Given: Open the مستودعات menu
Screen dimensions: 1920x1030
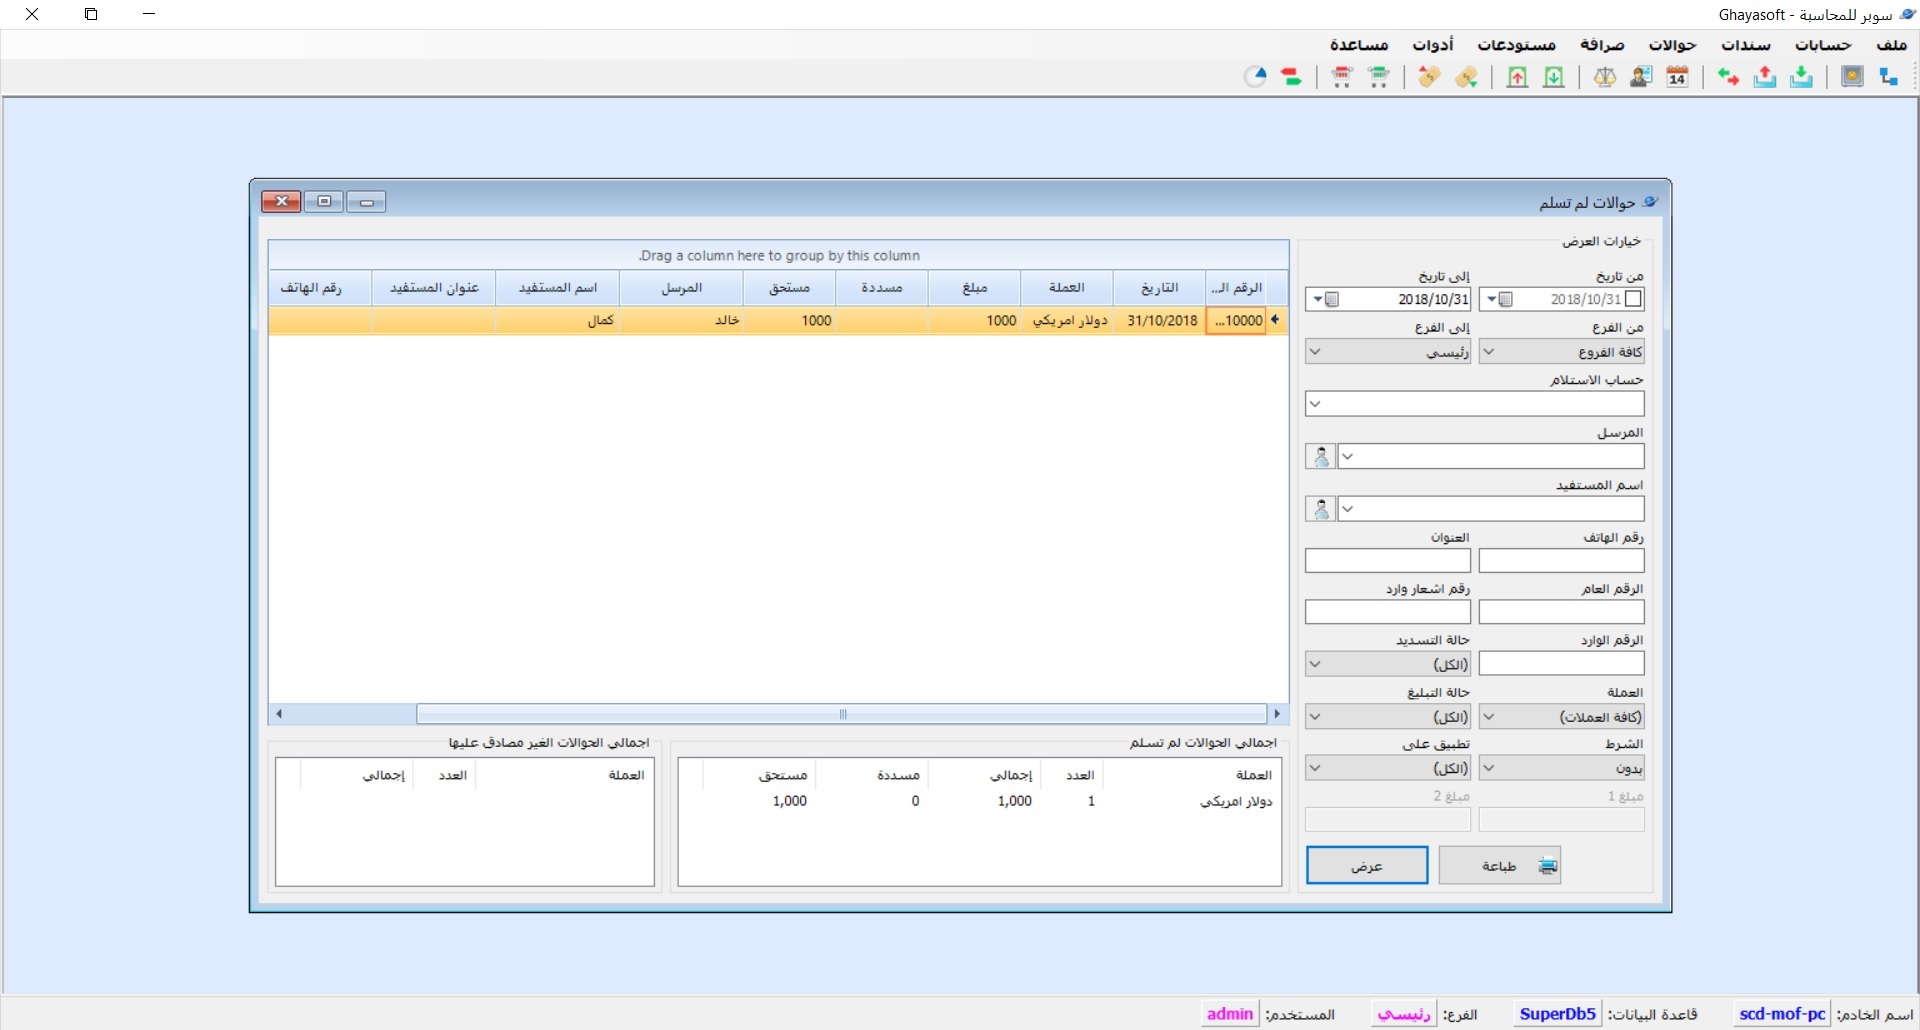Looking at the screenshot, I should click(x=1517, y=45).
